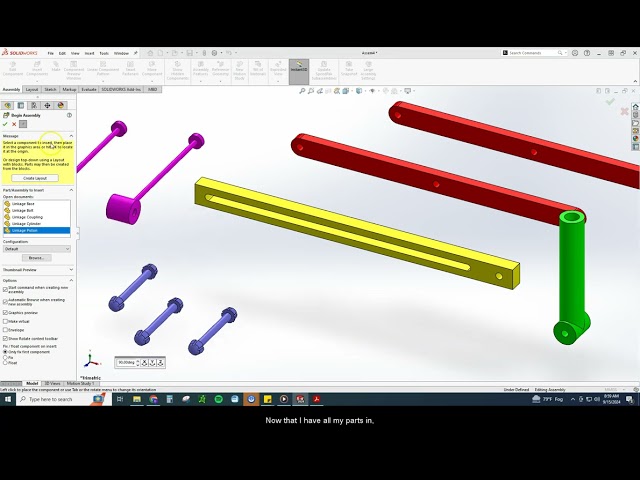
Task: Click Zoom to Area magnifier icon
Action: (x=311, y=91)
